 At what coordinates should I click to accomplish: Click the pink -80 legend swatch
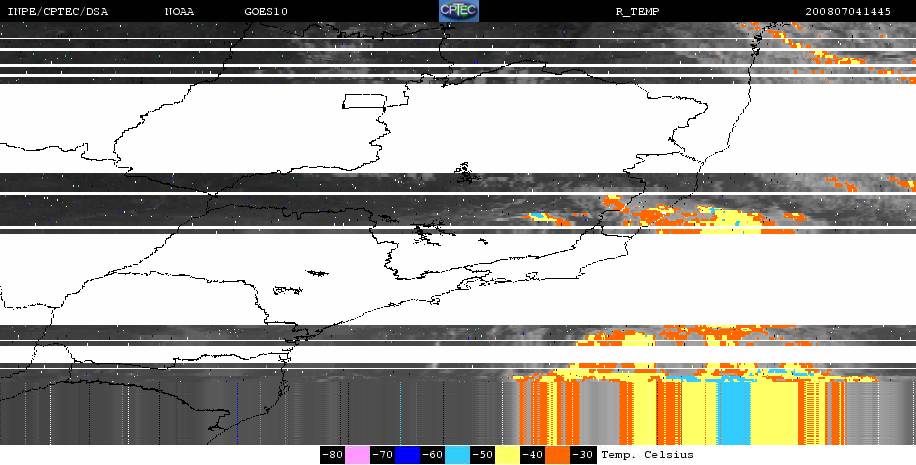357,455
